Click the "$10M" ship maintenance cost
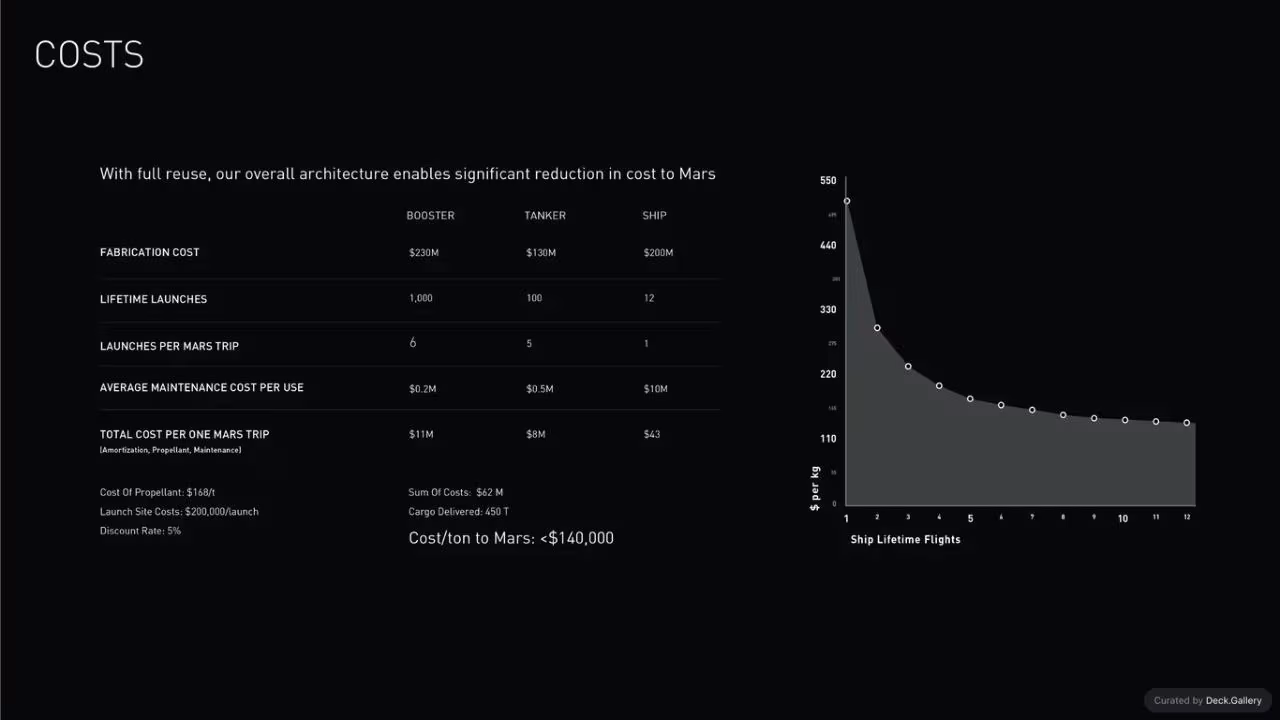The width and height of the screenshot is (1280, 720). 655,389
